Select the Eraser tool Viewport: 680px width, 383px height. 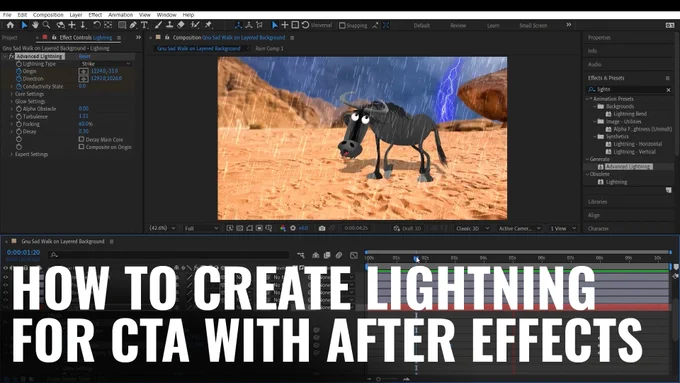[x=181, y=25]
